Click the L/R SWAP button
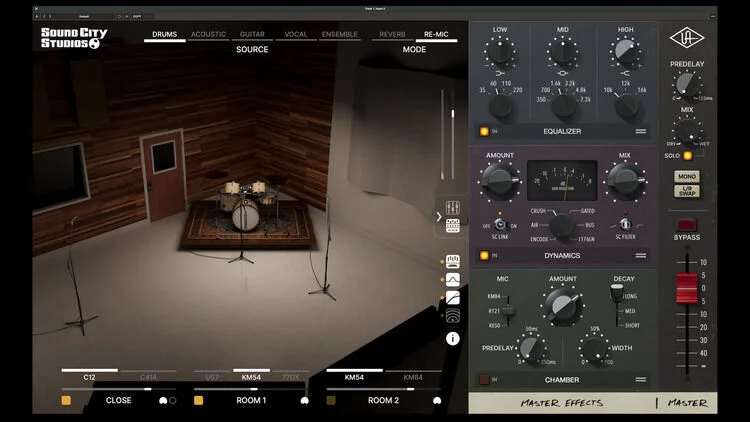 pyautogui.click(x=687, y=191)
